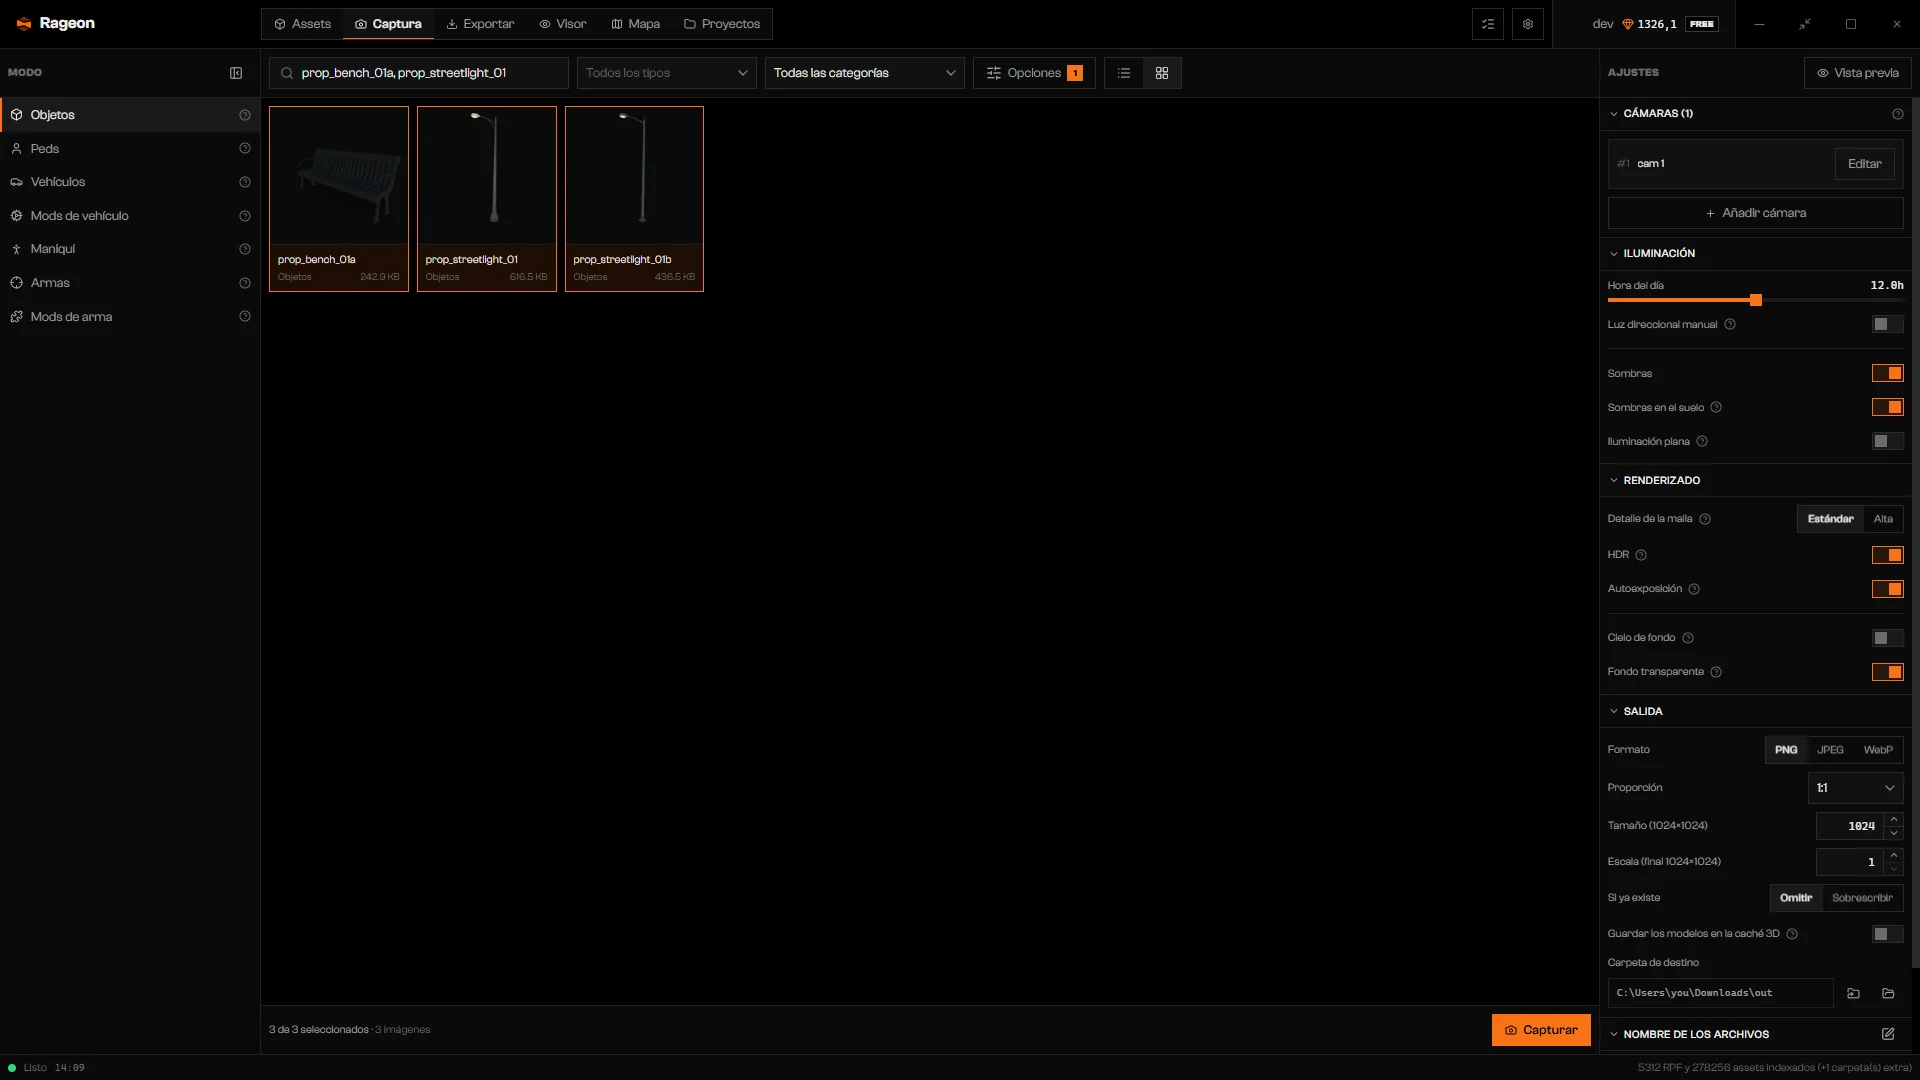Image resolution: width=1920 pixels, height=1080 pixels.
Task: Adjust the Hora del día slider
Action: pos(1755,300)
